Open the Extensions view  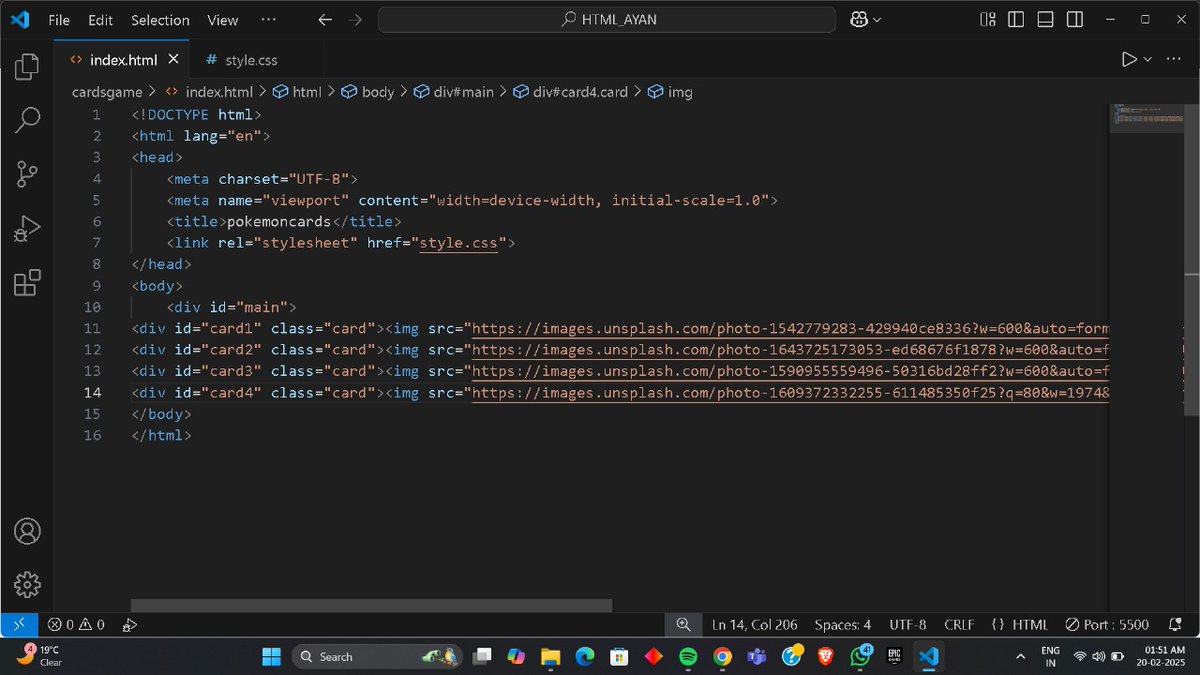click(27, 283)
